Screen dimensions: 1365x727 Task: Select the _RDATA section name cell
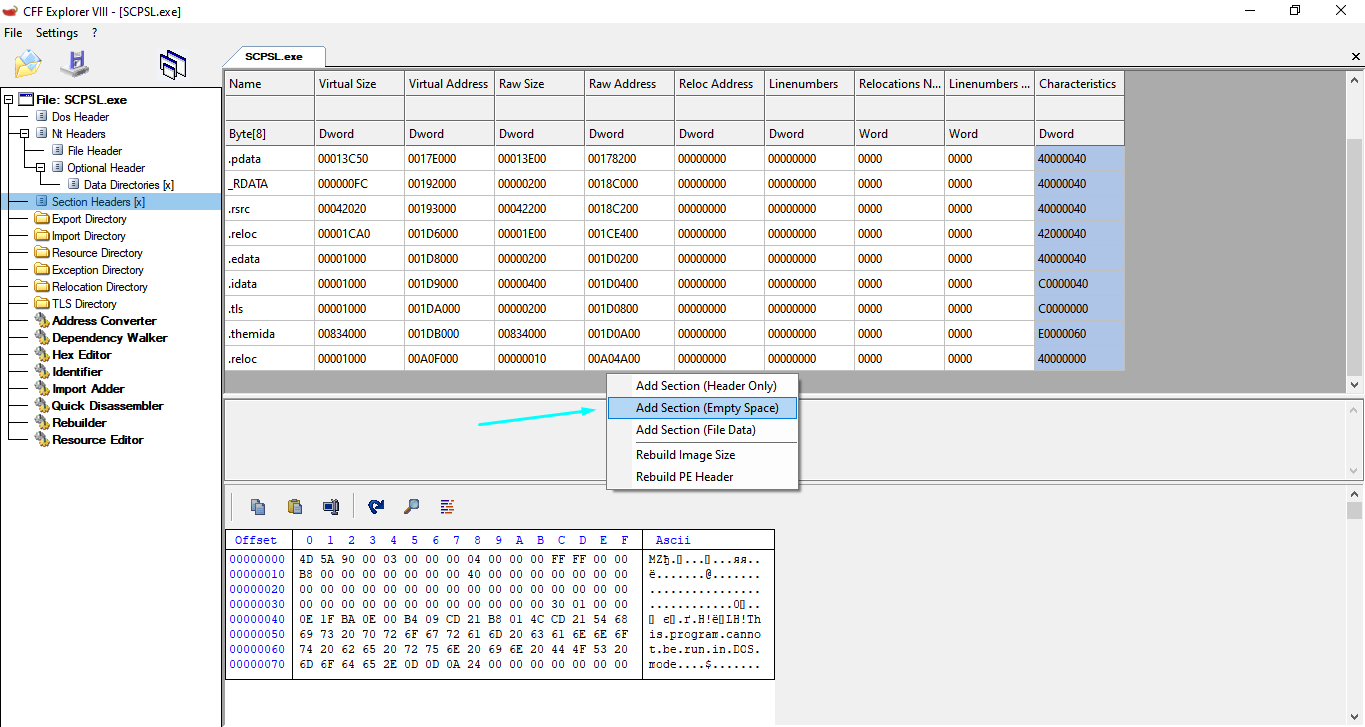(x=269, y=184)
